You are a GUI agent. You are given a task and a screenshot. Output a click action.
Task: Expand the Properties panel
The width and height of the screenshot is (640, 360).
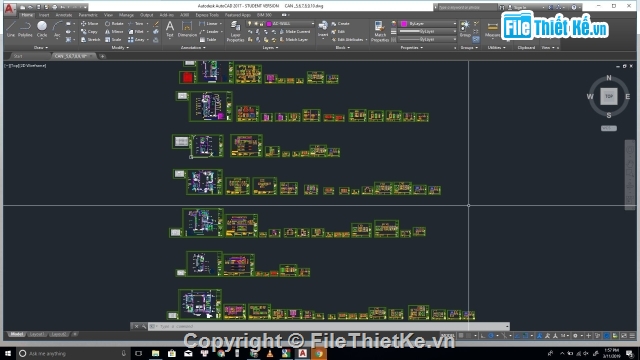[x=411, y=48]
